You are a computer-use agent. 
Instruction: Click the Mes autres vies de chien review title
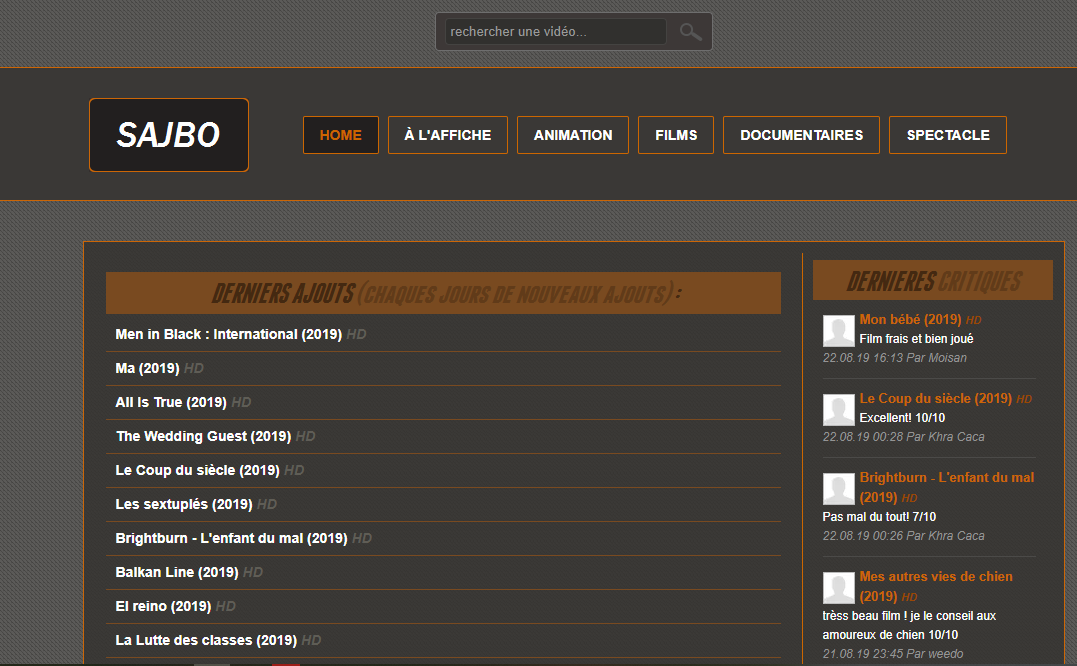(x=936, y=586)
